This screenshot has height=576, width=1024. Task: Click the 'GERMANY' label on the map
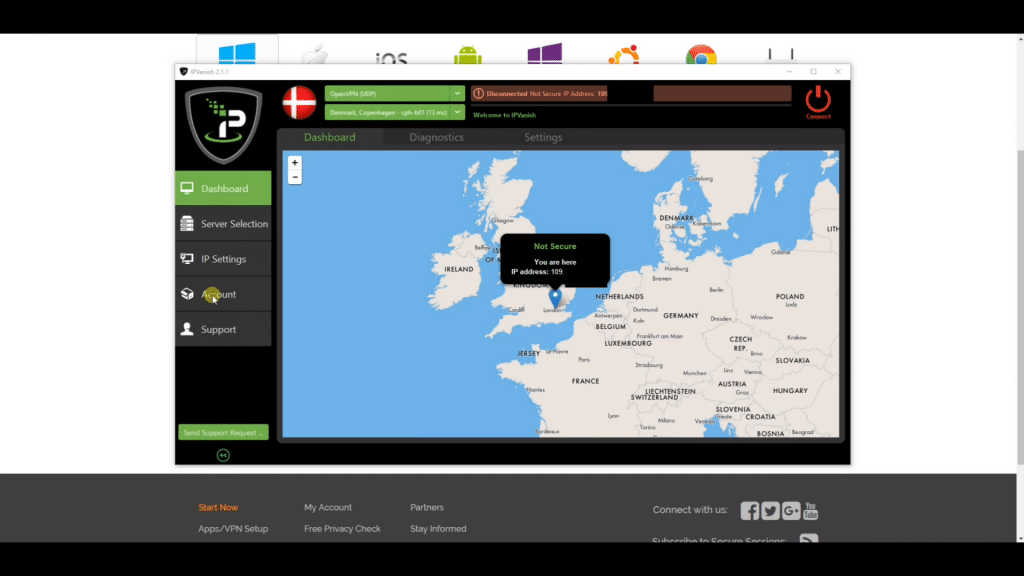681,315
